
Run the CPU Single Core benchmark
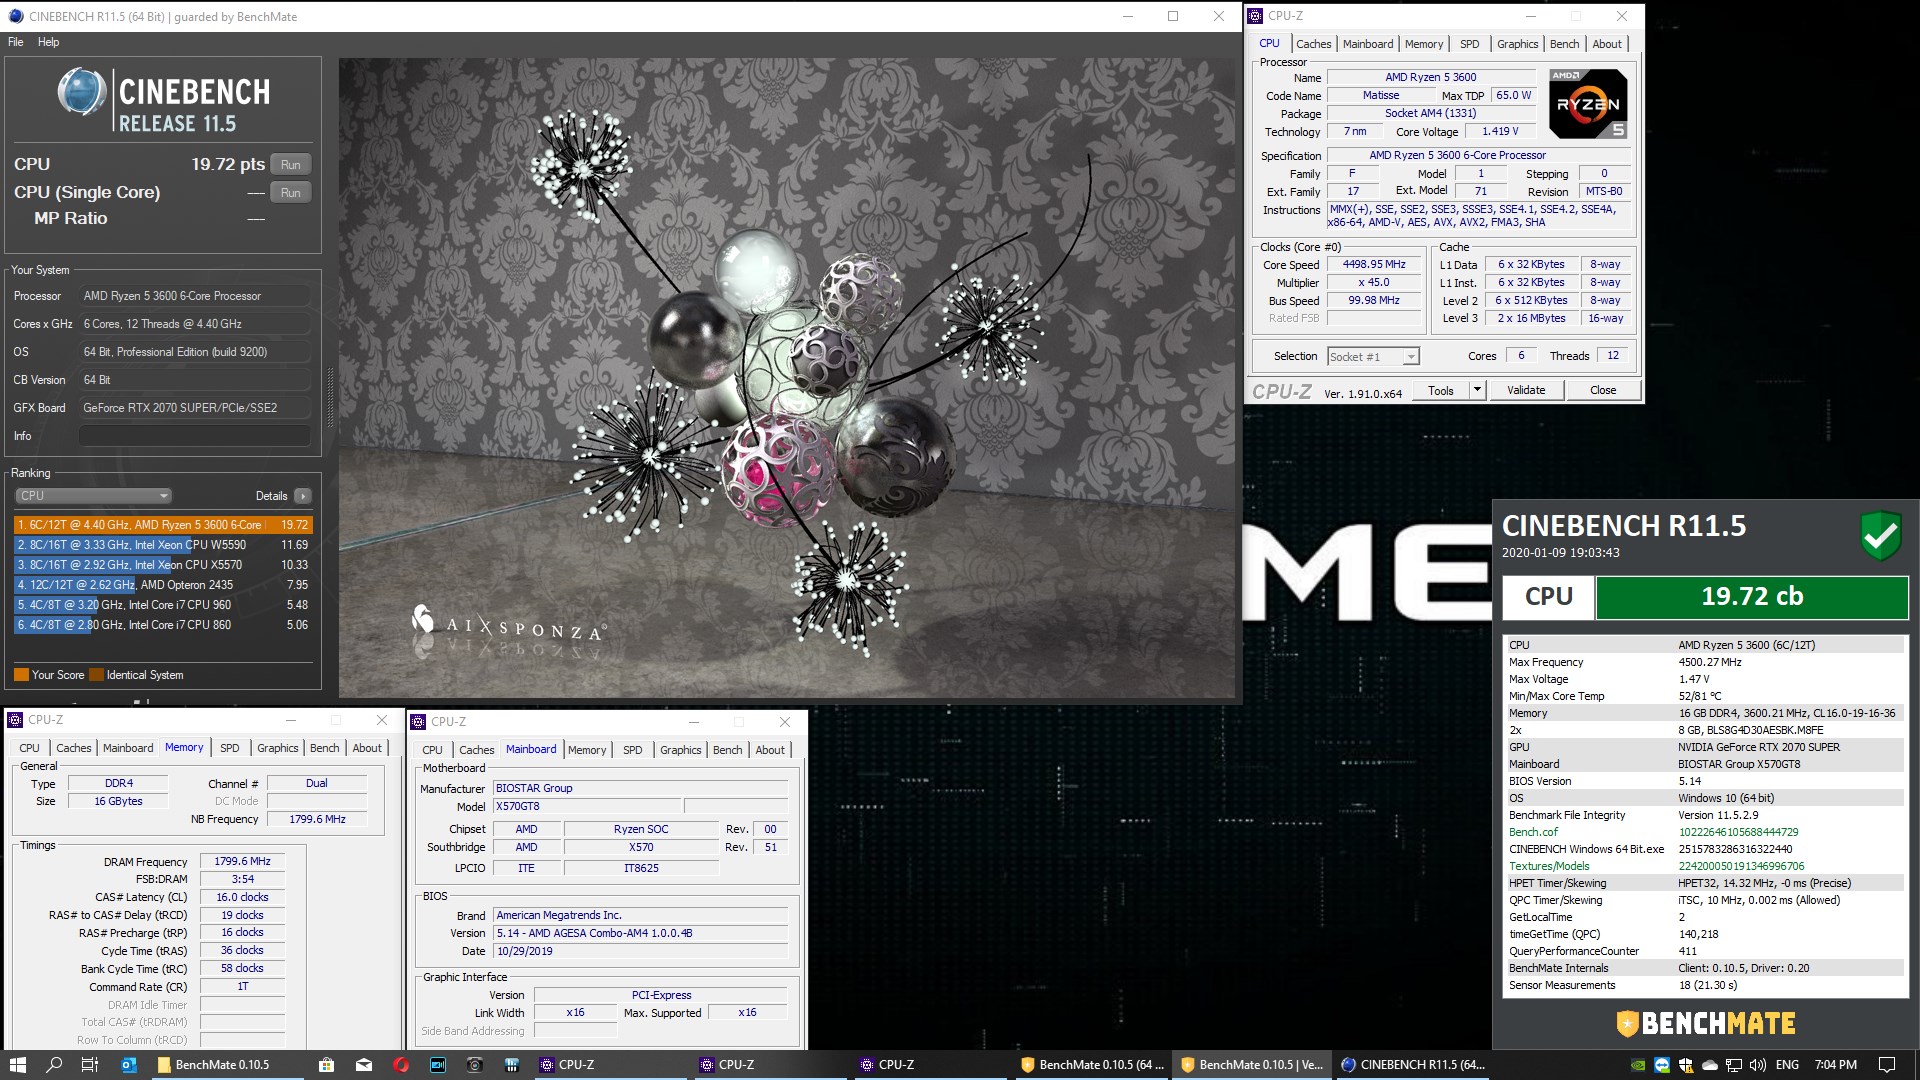click(x=291, y=193)
